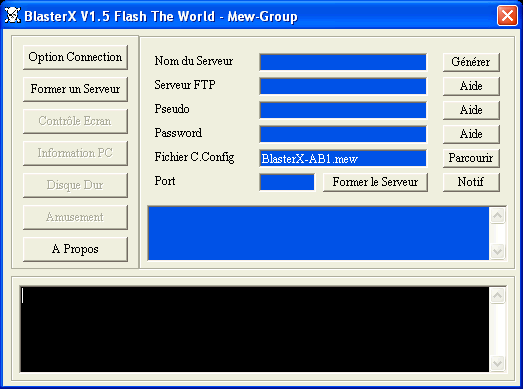523x389 pixels.
Task: Click up arrow of black console scrollbar
Action: 498,296
